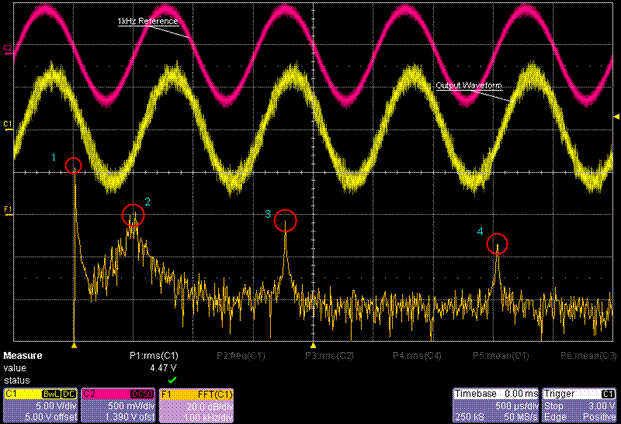Image resolution: width=621 pixels, height=424 pixels.
Task: Open the Trigger settings box
Action: coord(580,404)
